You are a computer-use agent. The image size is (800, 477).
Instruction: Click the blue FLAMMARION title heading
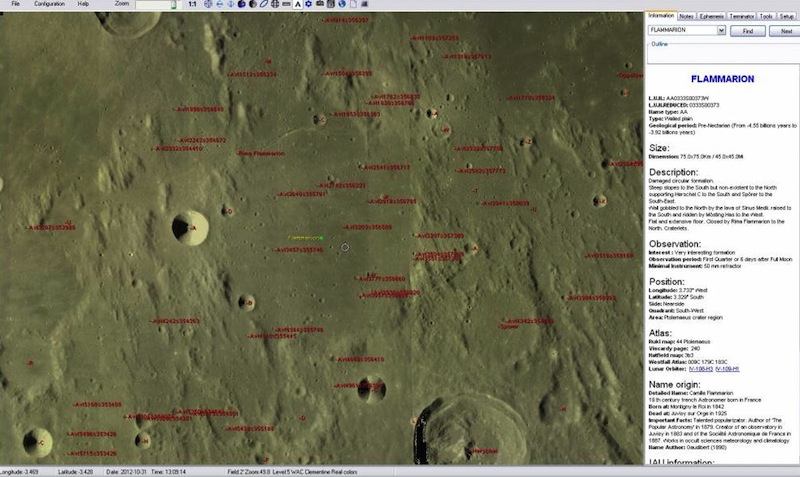pos(722,79)
